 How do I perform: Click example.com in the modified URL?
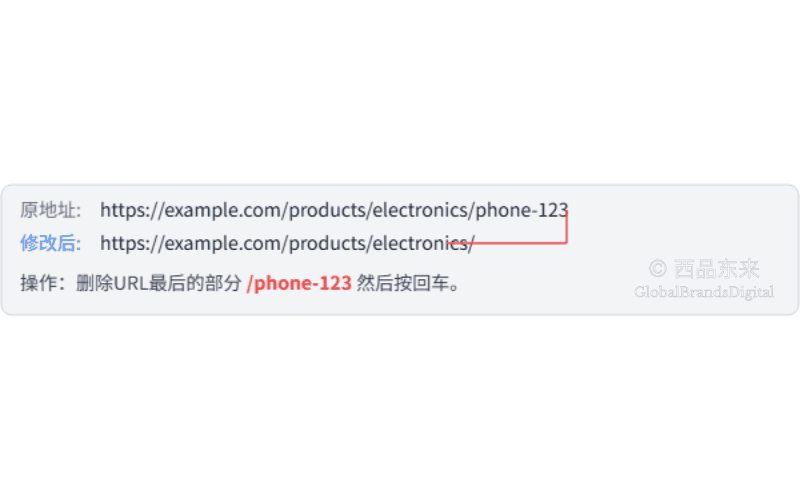[x=224, y=243]
